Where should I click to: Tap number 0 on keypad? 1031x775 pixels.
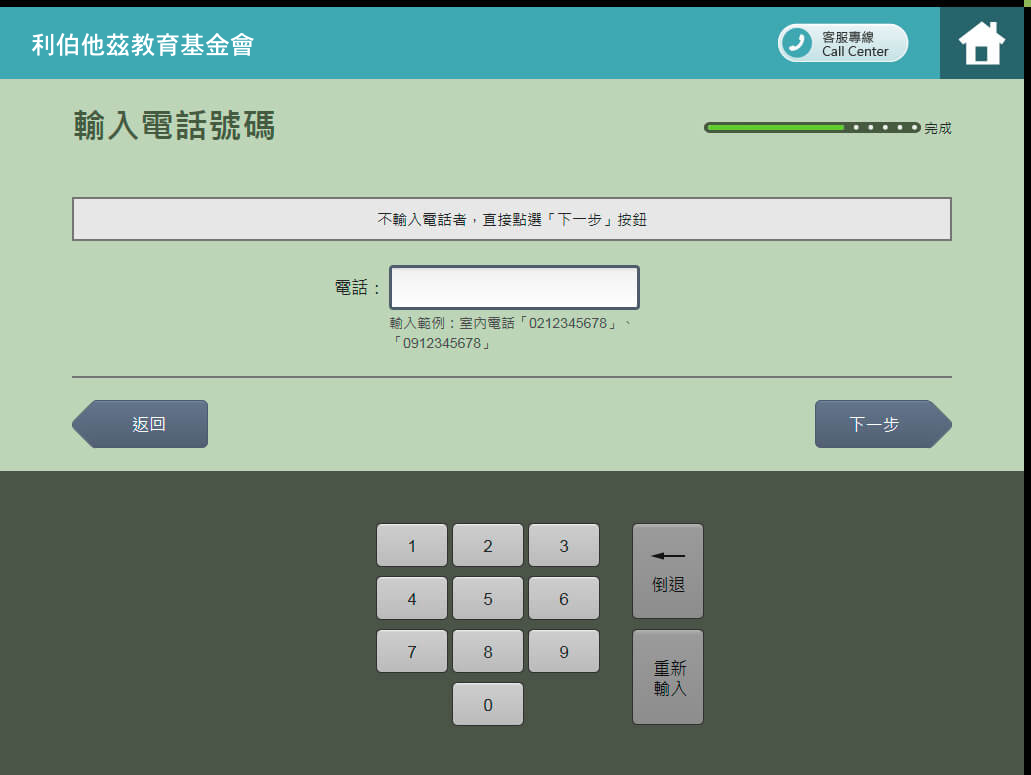tap(487, 705)
